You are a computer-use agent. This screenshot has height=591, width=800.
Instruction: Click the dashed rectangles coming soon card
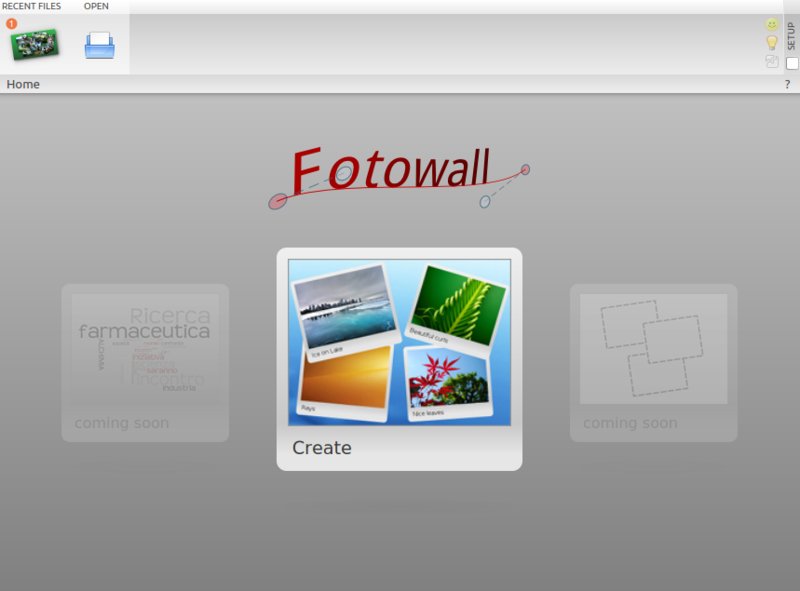653,363
